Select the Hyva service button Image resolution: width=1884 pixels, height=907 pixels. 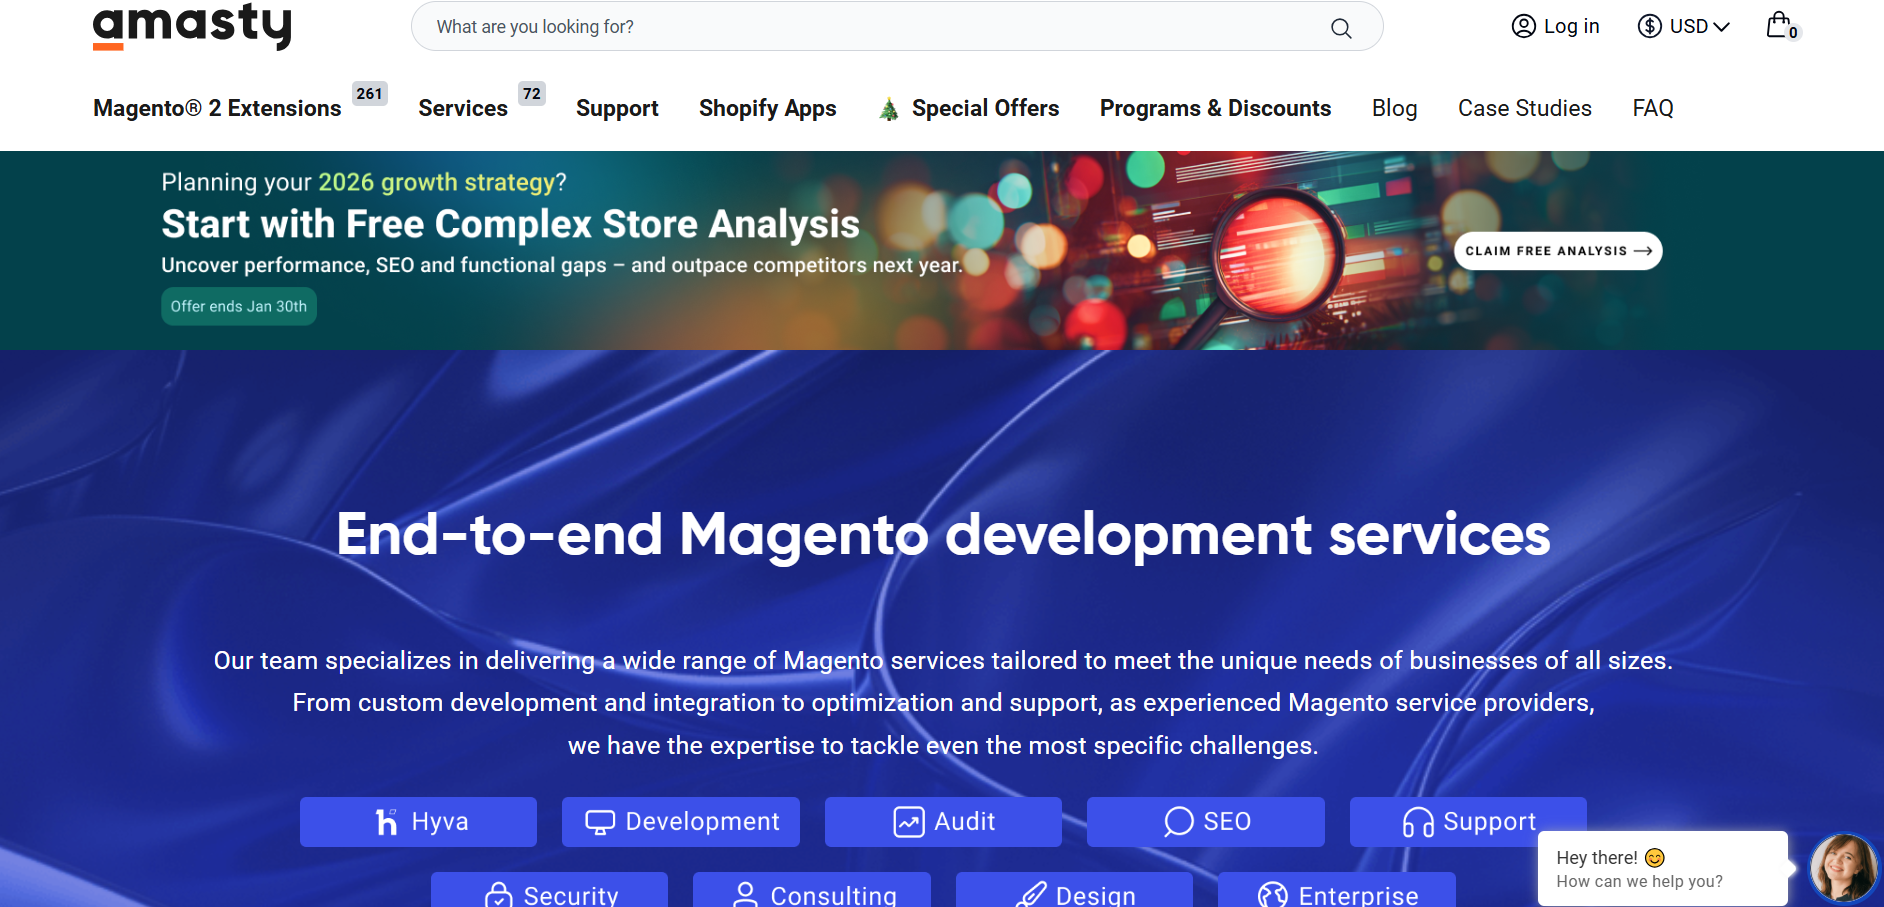click(418, 822)
